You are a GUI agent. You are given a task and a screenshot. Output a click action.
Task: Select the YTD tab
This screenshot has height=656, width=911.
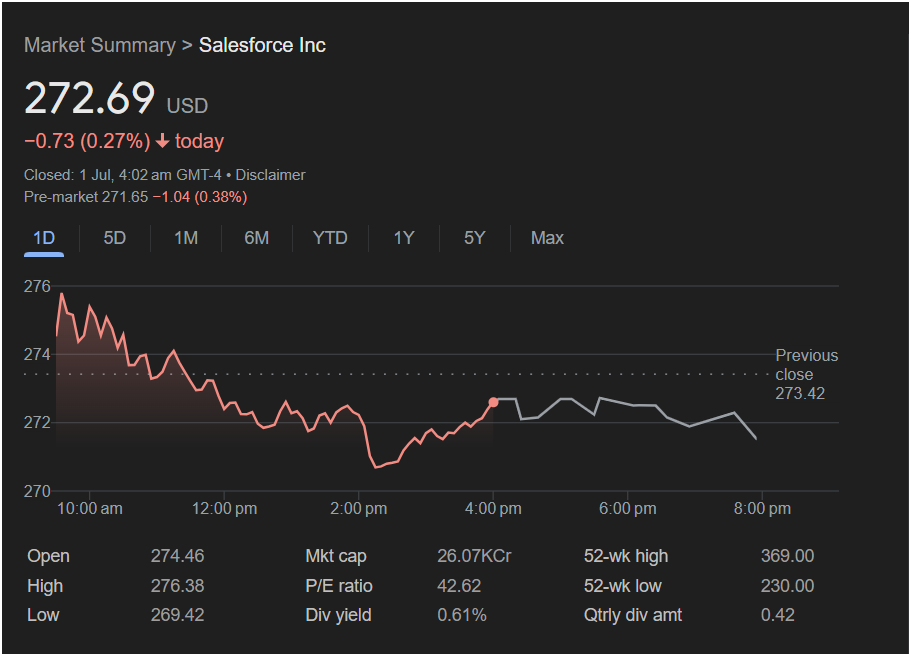330,238
